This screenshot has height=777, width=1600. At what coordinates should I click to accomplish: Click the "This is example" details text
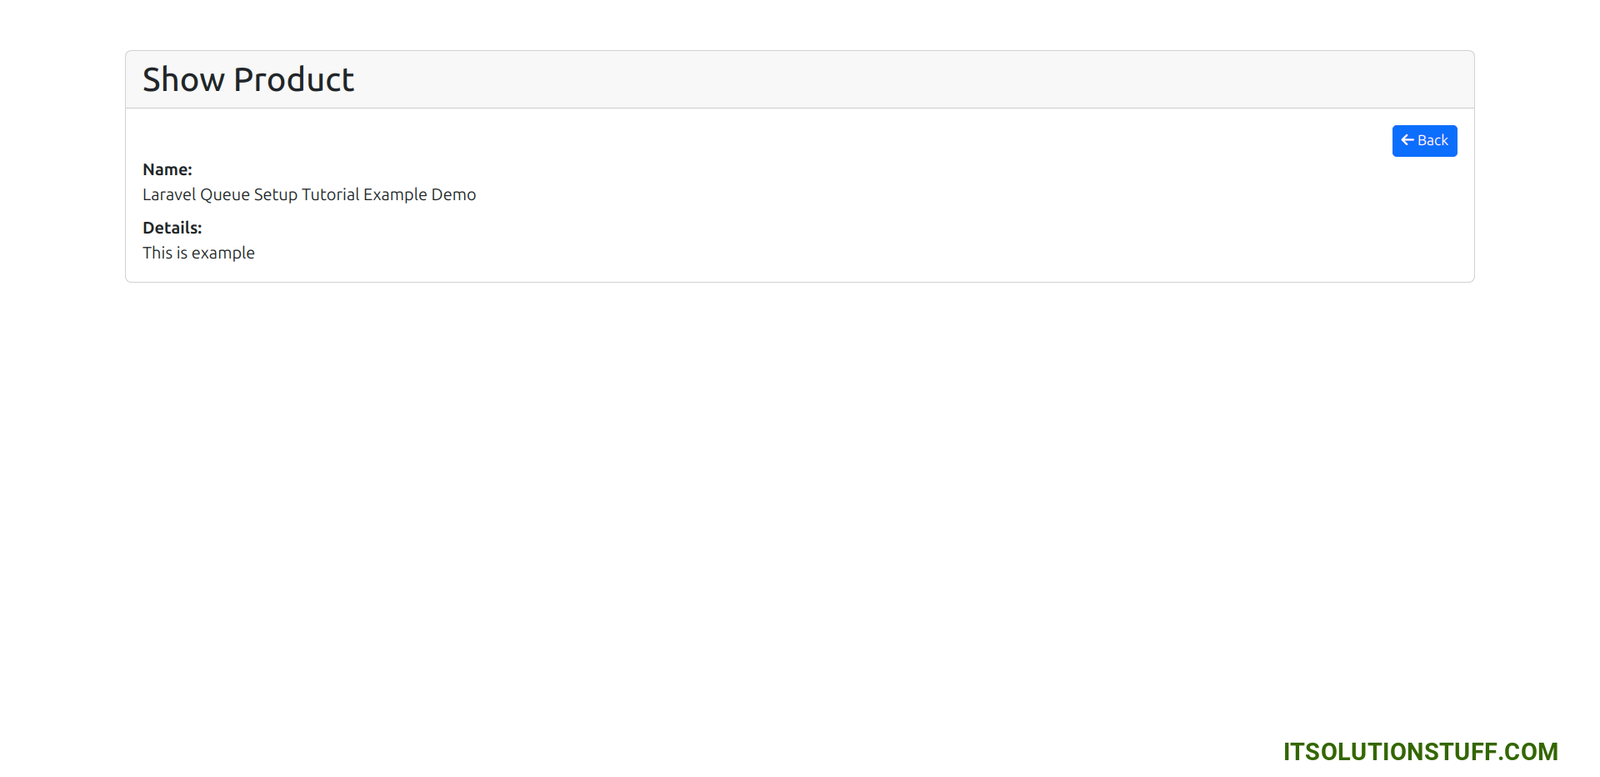coord(198,253)
